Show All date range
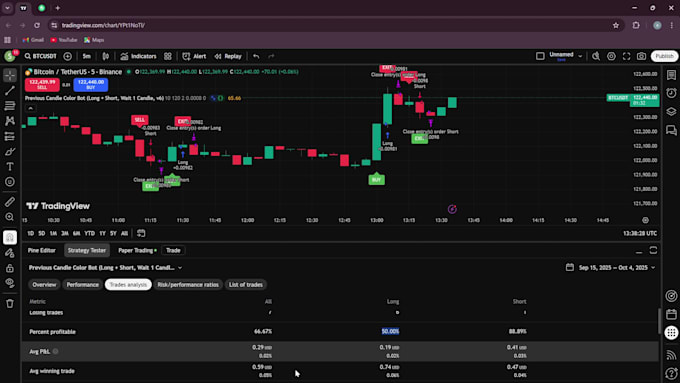 [124, 233]
